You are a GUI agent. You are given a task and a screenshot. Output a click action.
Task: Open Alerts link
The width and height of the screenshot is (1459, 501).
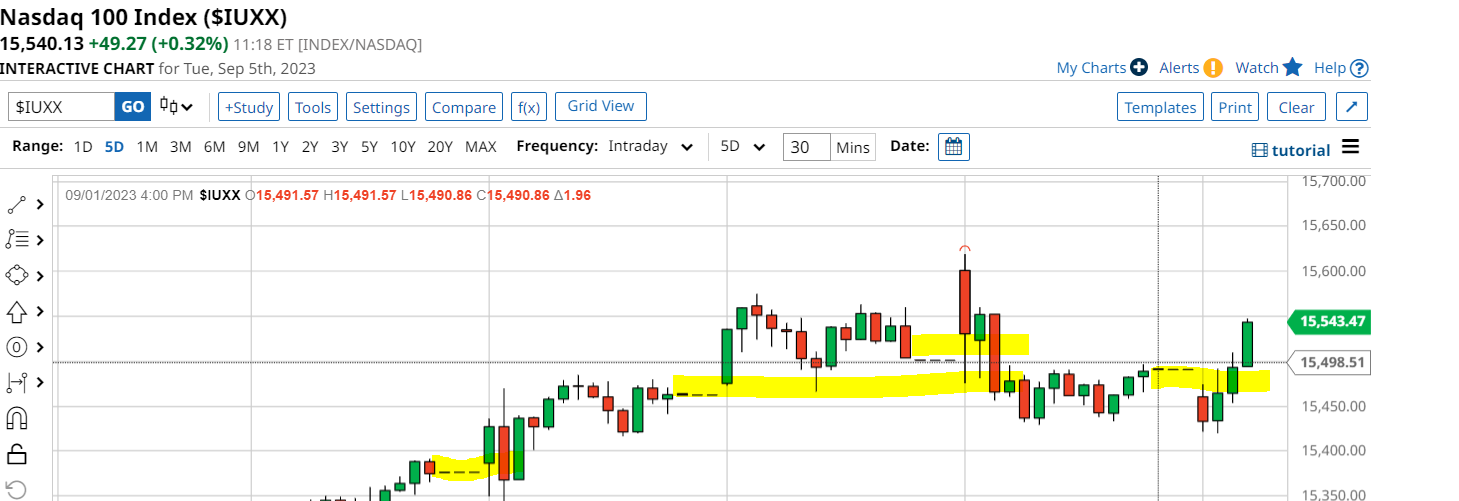coord(1179,68)
